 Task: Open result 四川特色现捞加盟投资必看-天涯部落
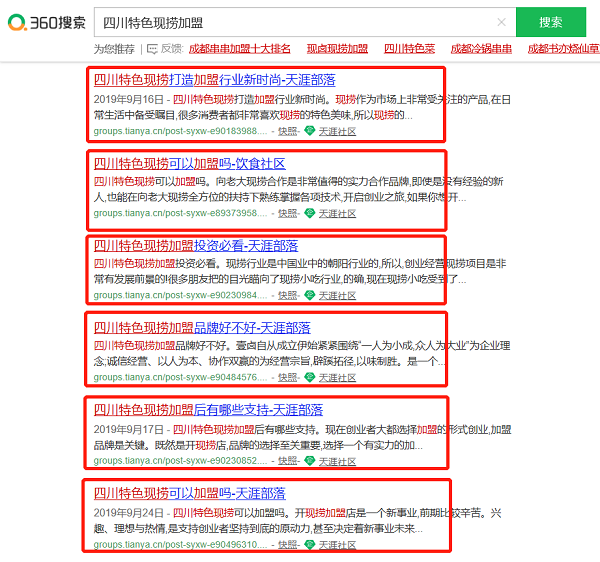[x=195, y=246]
